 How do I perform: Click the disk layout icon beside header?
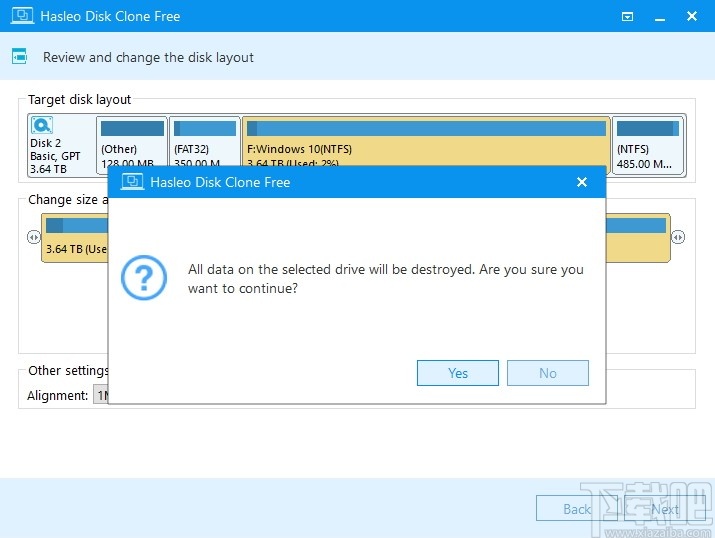click(x=19, y=57)
